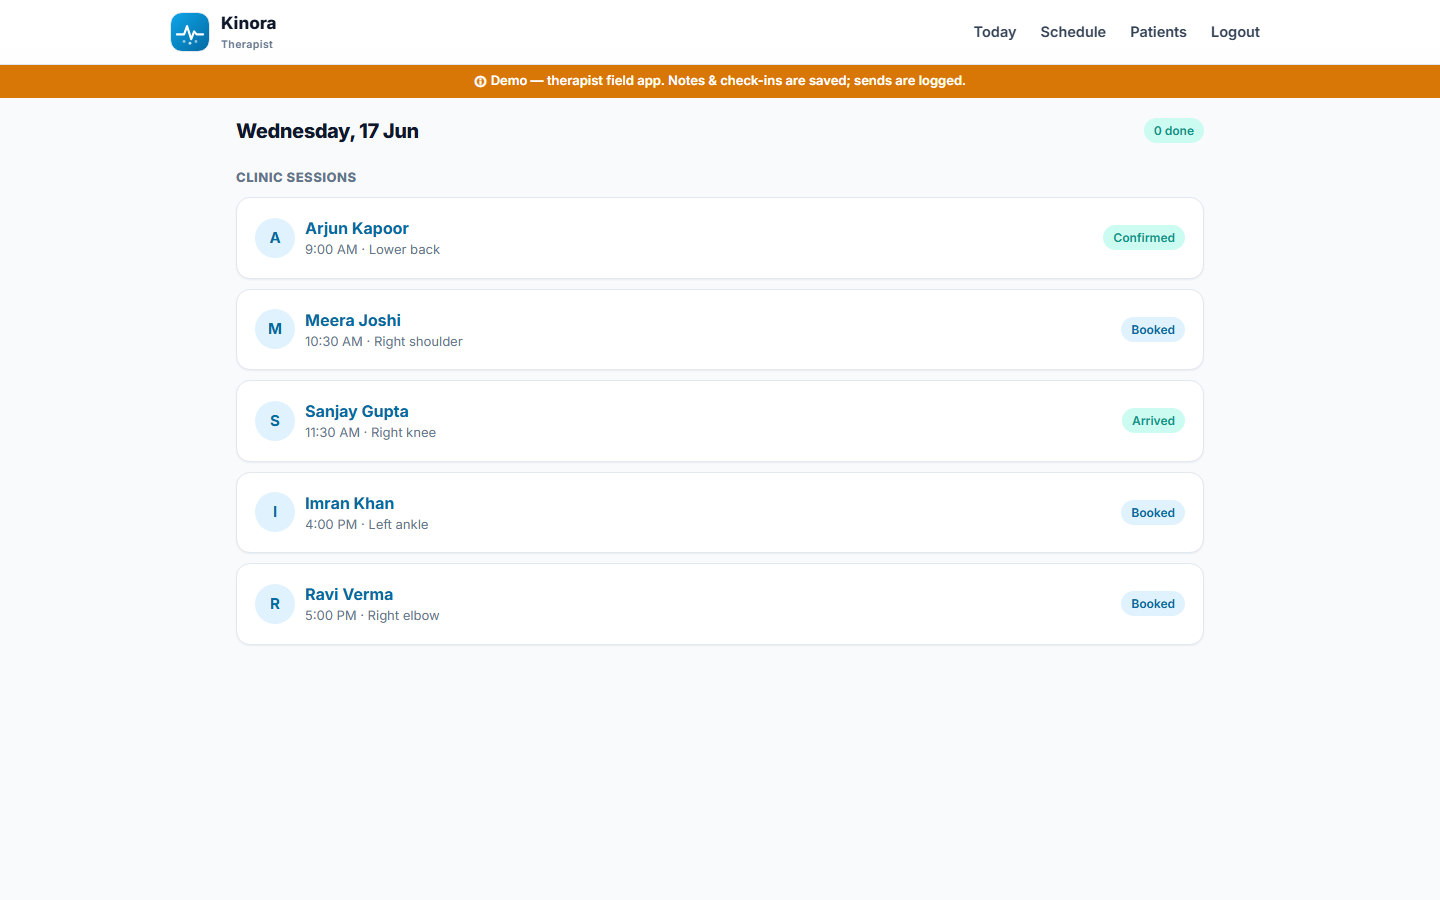This screenshot has width=1440, height=900.
Task: Click the 'Wednesday, 17 Jun' heading
Action: [x=327, y=131]
